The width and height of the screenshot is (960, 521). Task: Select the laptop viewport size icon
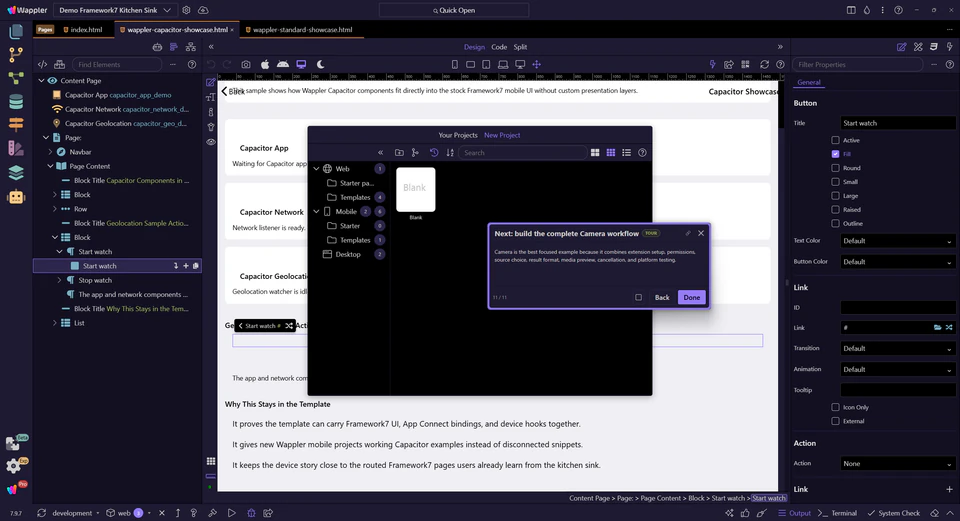pos(503,64)
